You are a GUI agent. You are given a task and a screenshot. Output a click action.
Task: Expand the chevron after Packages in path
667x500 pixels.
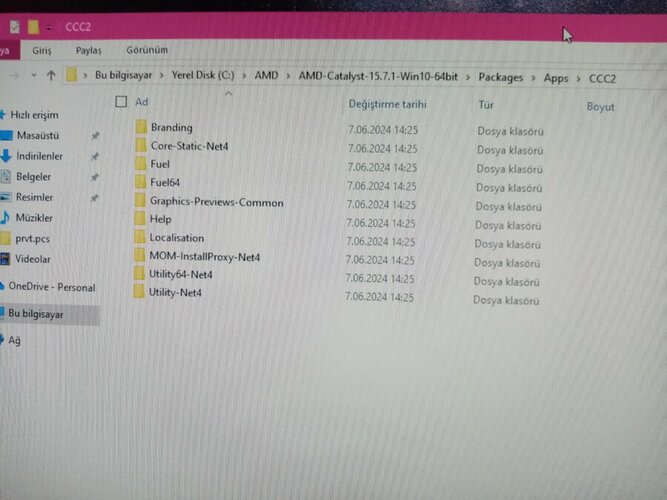(533, 78)
